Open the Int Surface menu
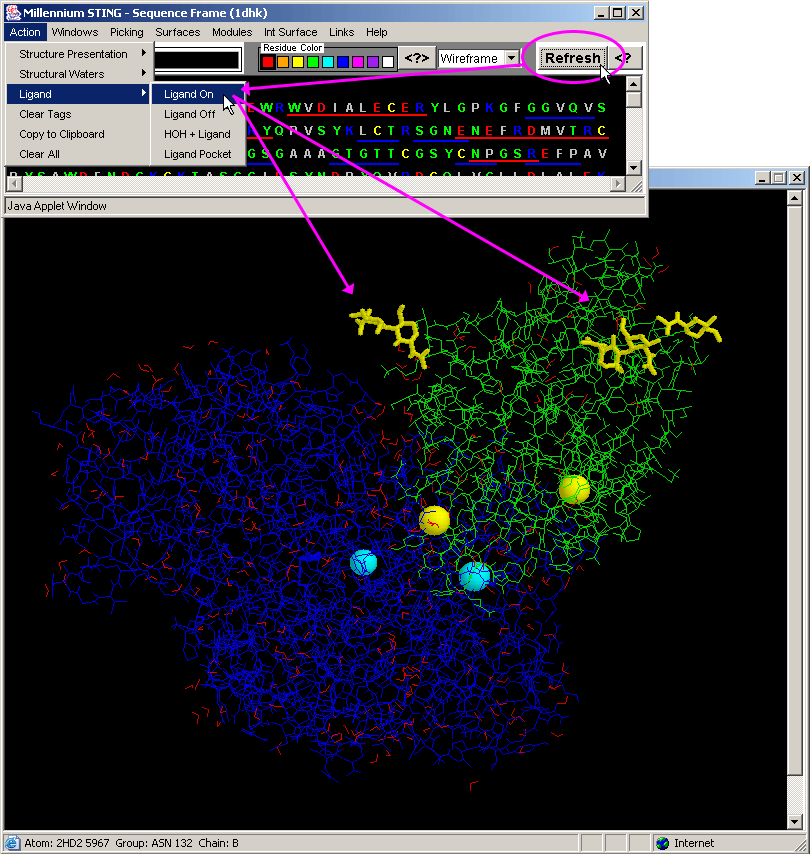 coord(290,32)
